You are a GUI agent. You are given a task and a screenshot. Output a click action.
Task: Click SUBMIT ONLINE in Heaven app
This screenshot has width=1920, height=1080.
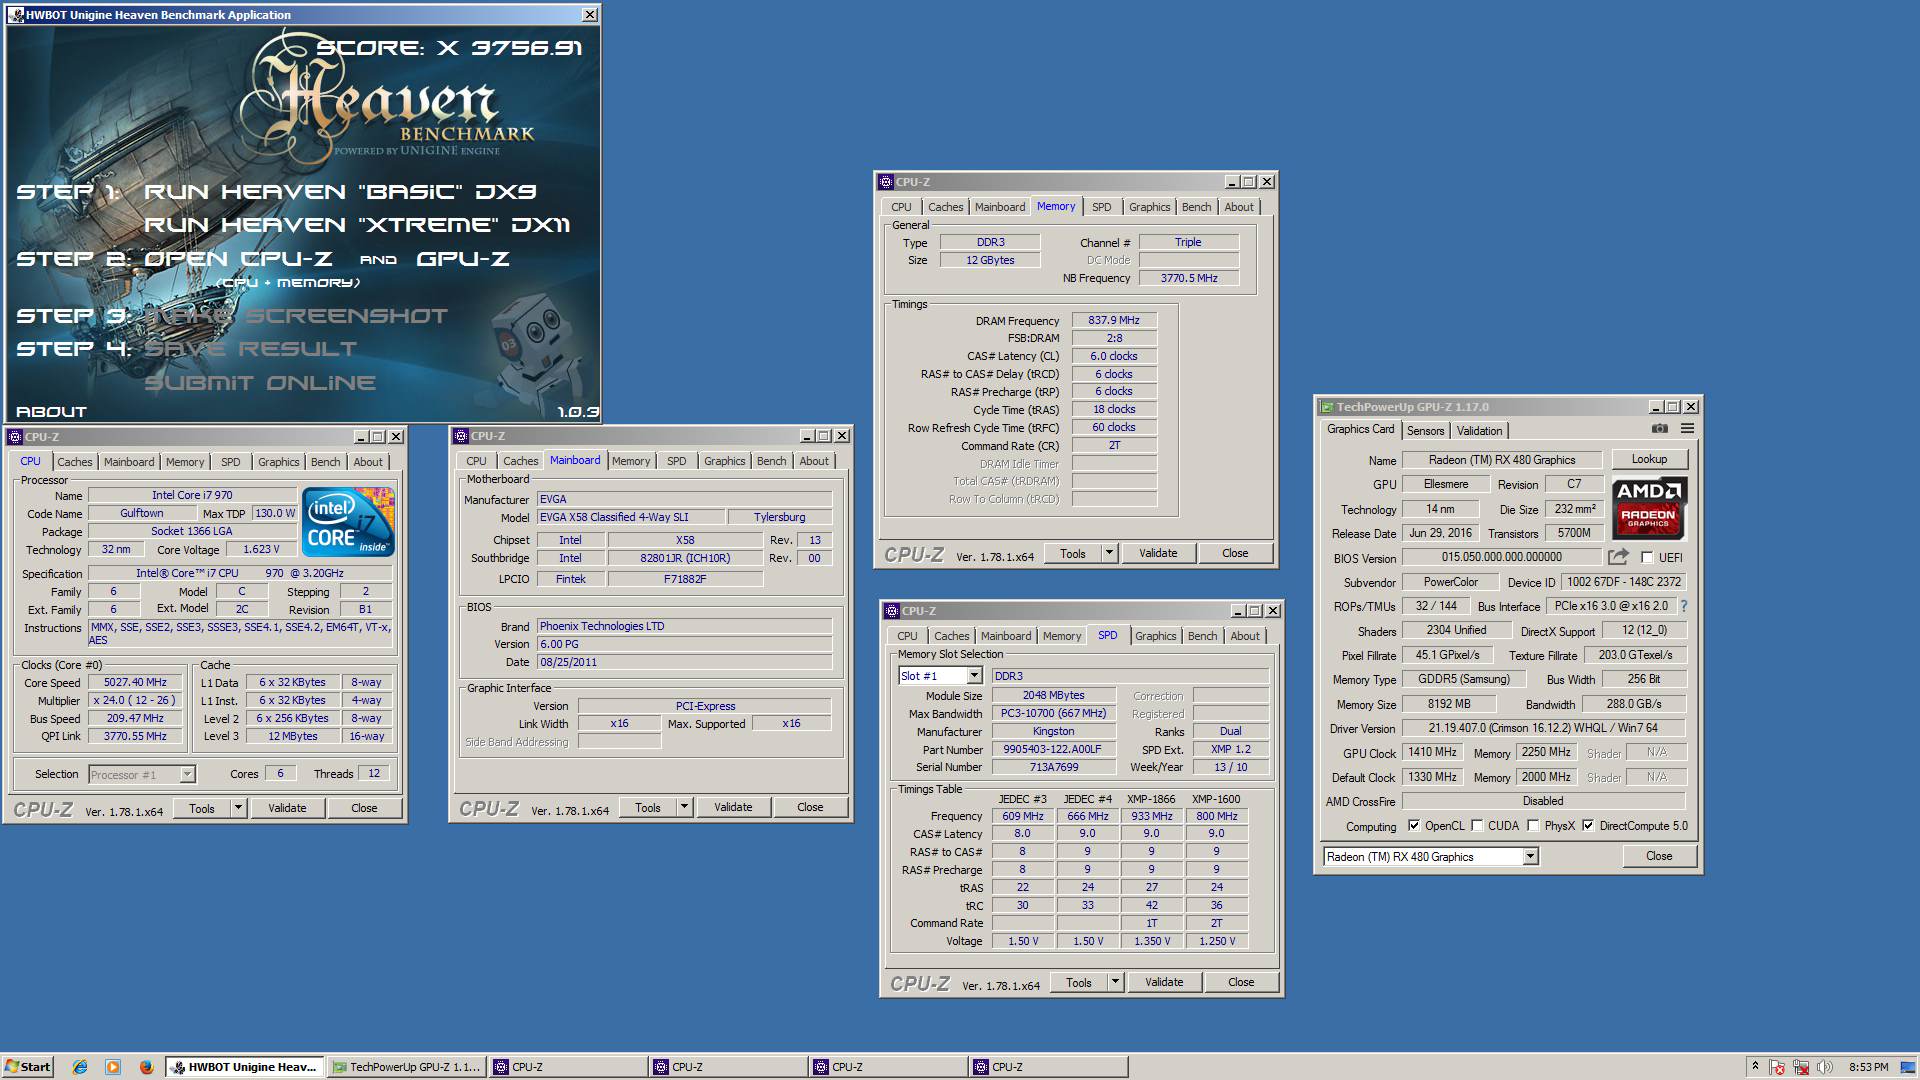coord(260,383)
